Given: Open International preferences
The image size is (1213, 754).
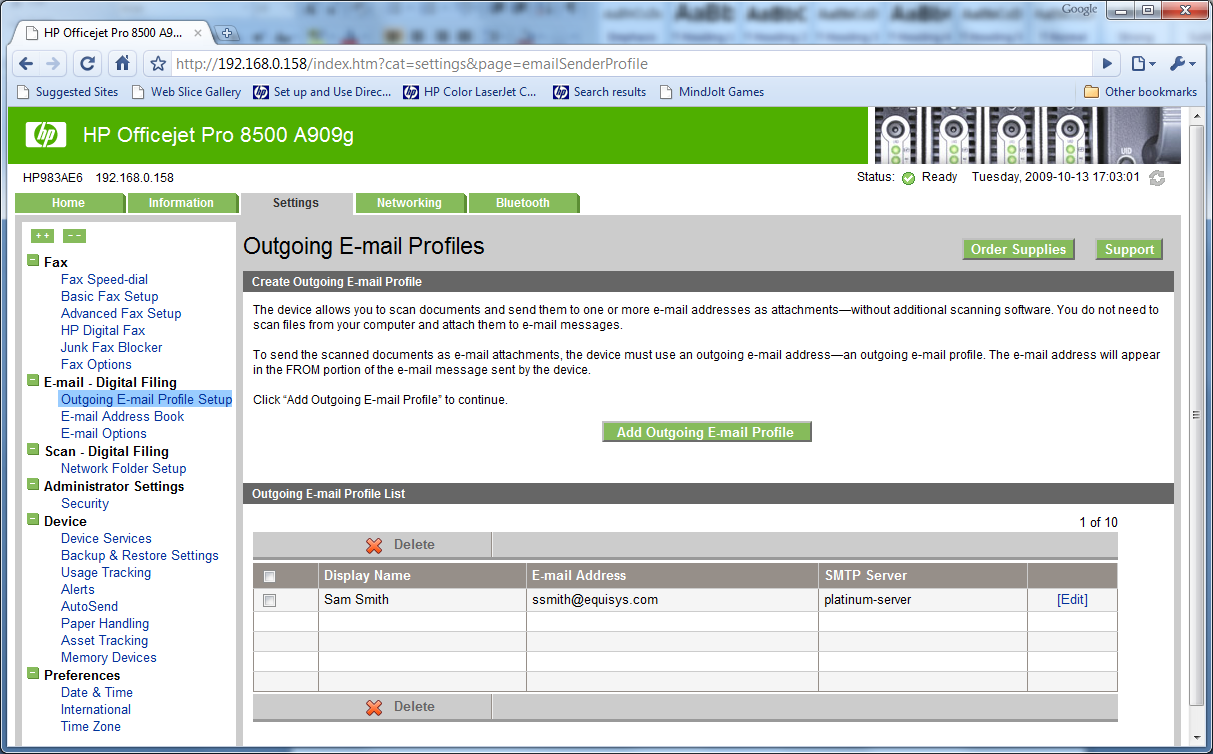Looking at the screenshot, I should [96, 709].
